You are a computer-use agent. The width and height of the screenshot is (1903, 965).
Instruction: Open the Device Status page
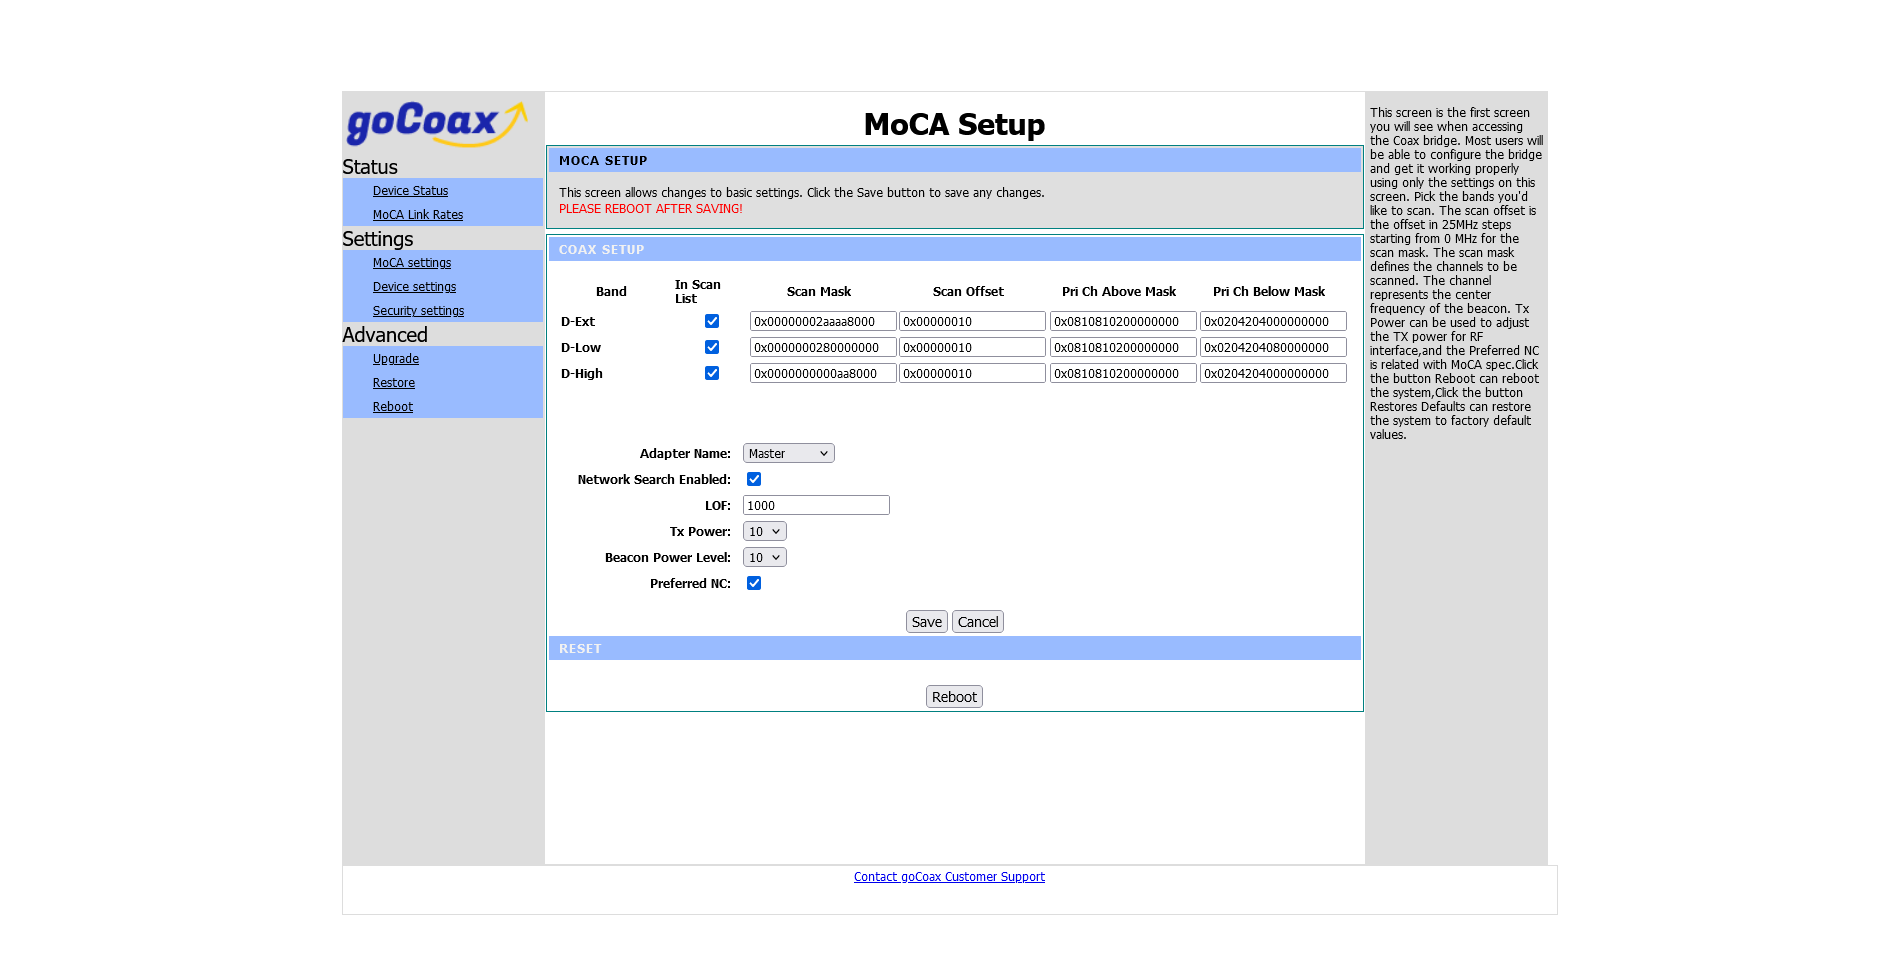410,191
